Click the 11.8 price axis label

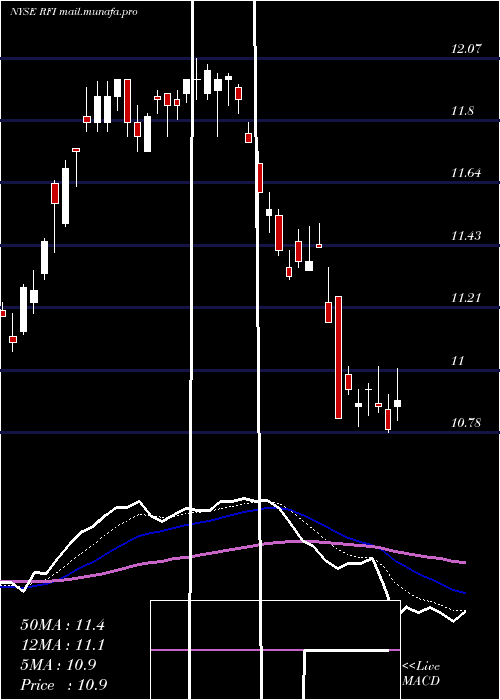coord(462,111)
